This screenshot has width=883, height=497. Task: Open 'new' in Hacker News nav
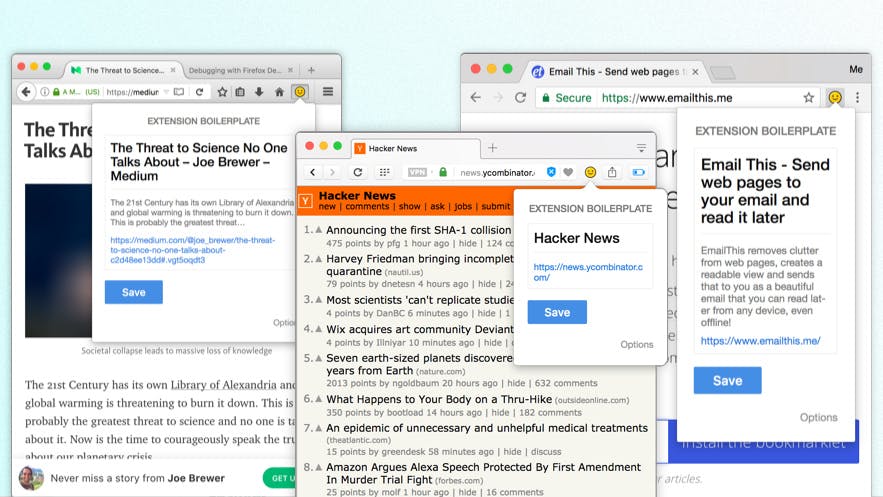coord(327,207)
